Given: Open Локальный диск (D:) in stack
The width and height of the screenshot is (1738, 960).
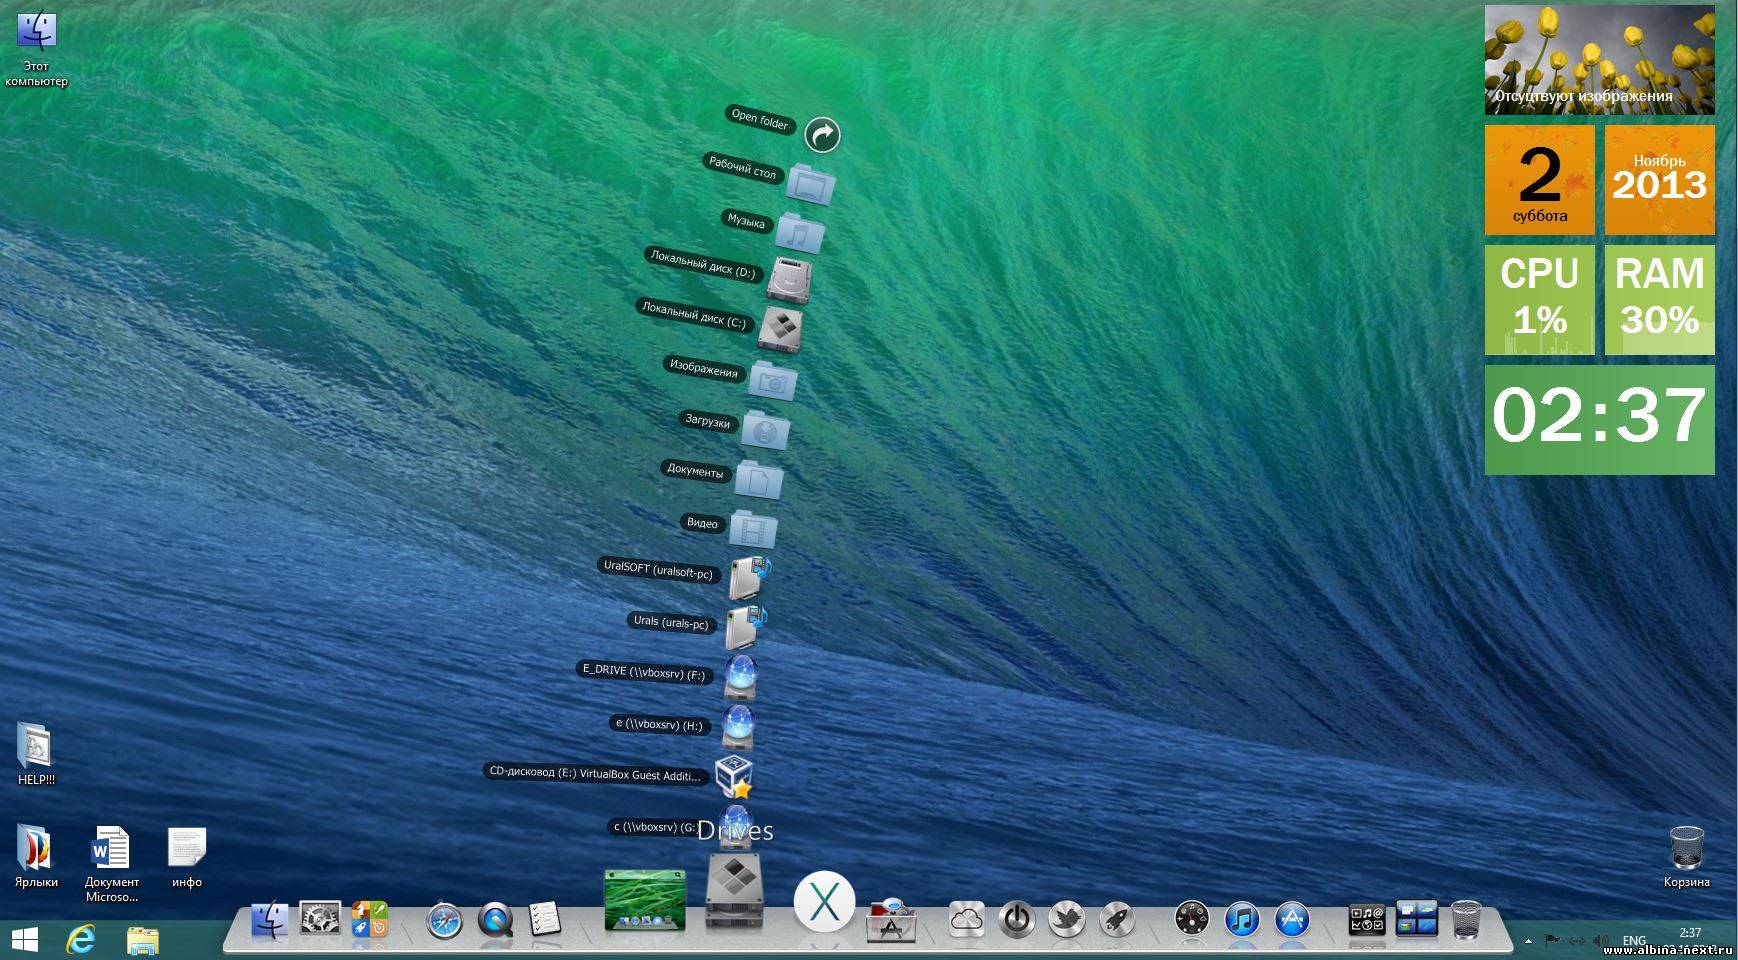Looking at the screenshot, I should (x=789, y=280).
